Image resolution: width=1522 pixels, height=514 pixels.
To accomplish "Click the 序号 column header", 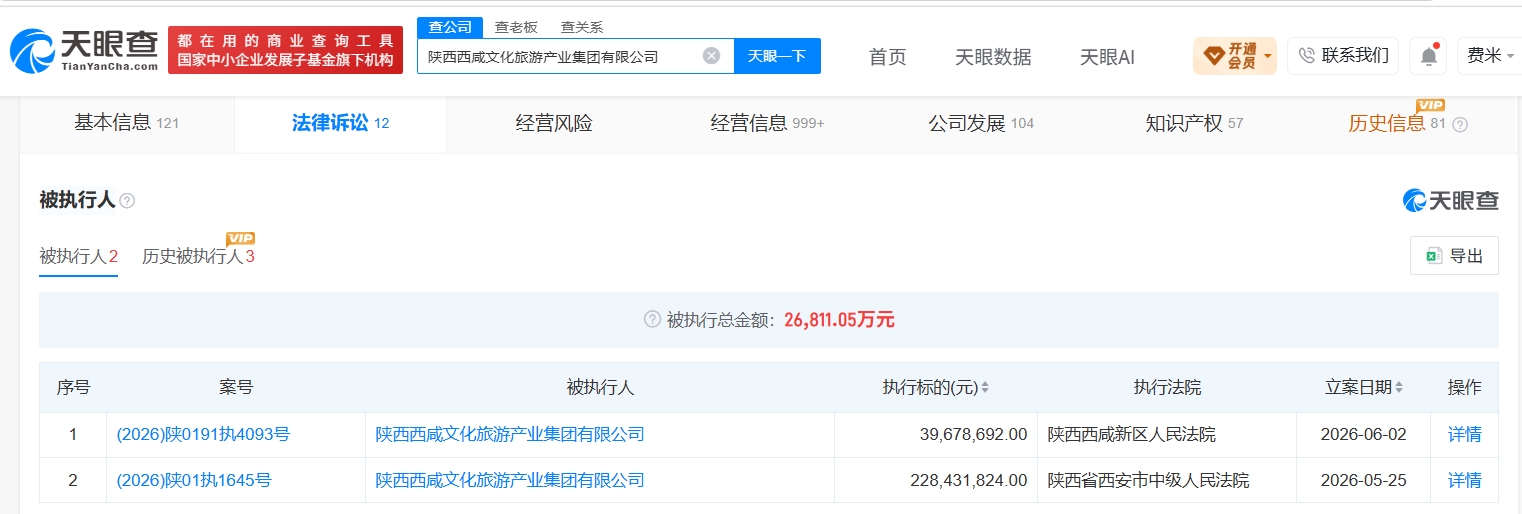I will 73,387.
